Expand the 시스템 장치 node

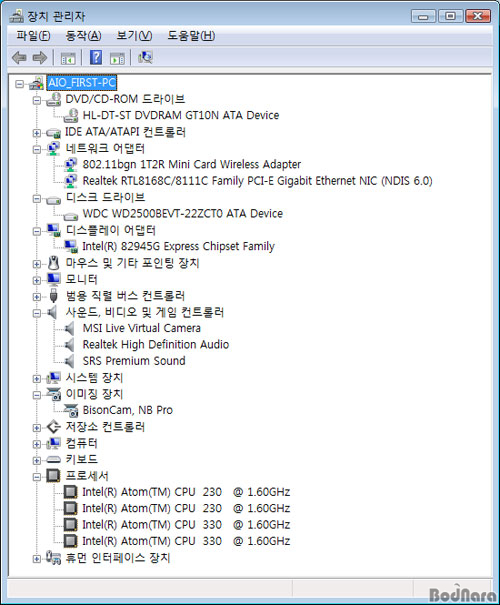(37, 379)
